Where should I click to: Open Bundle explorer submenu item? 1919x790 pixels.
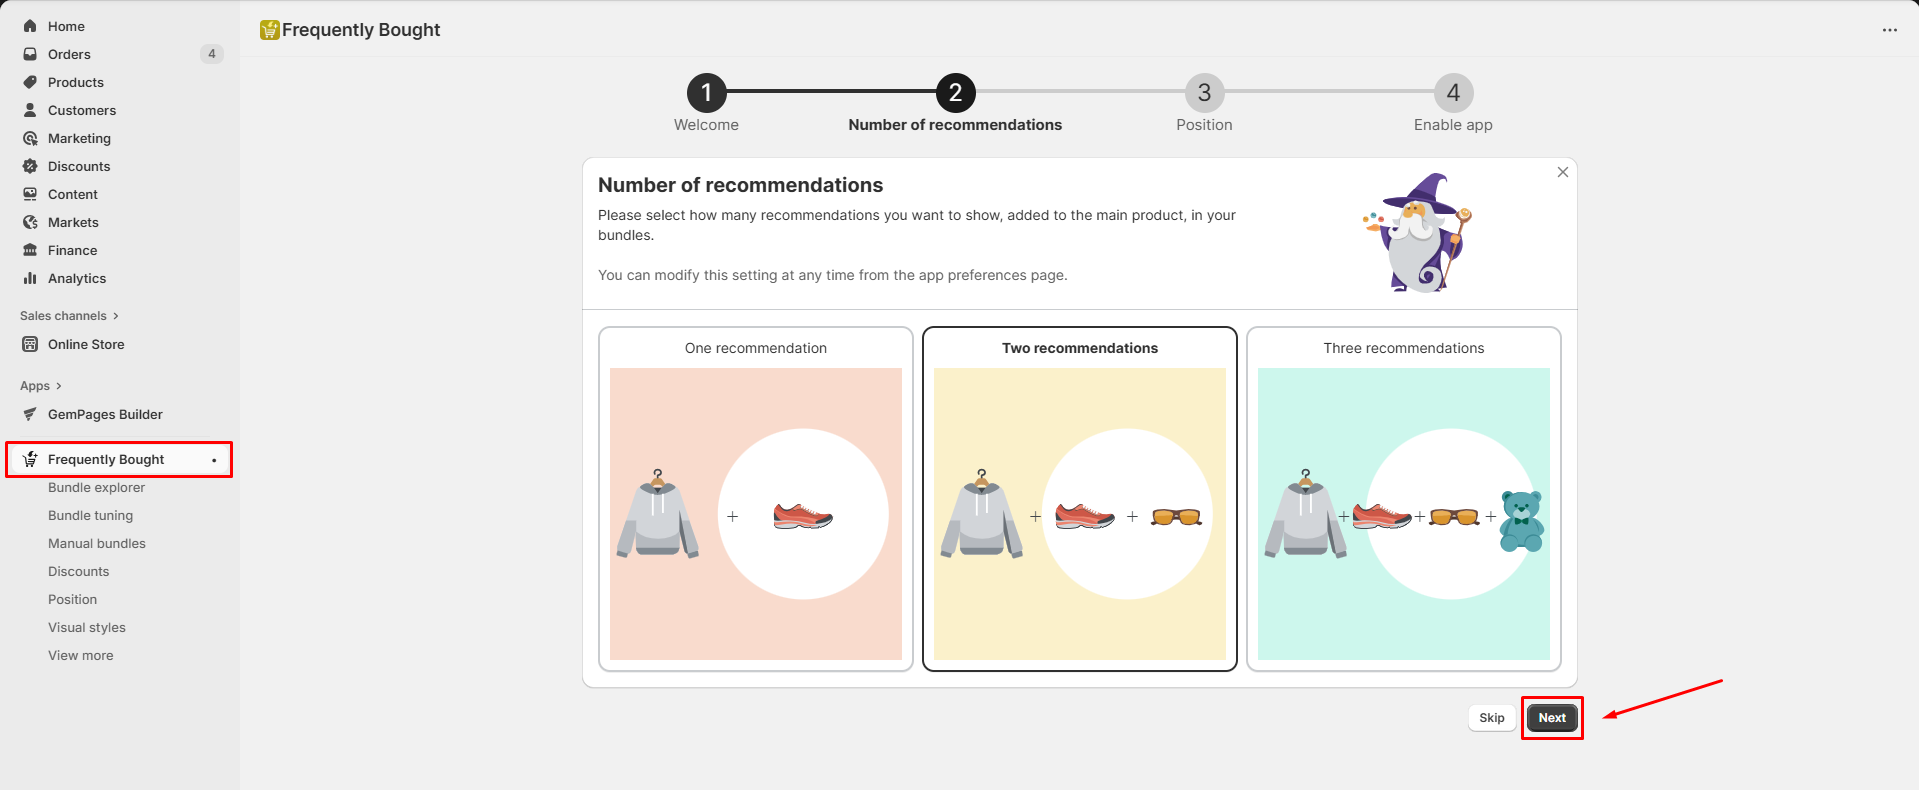pyautogui.click(x=97, y=488)
